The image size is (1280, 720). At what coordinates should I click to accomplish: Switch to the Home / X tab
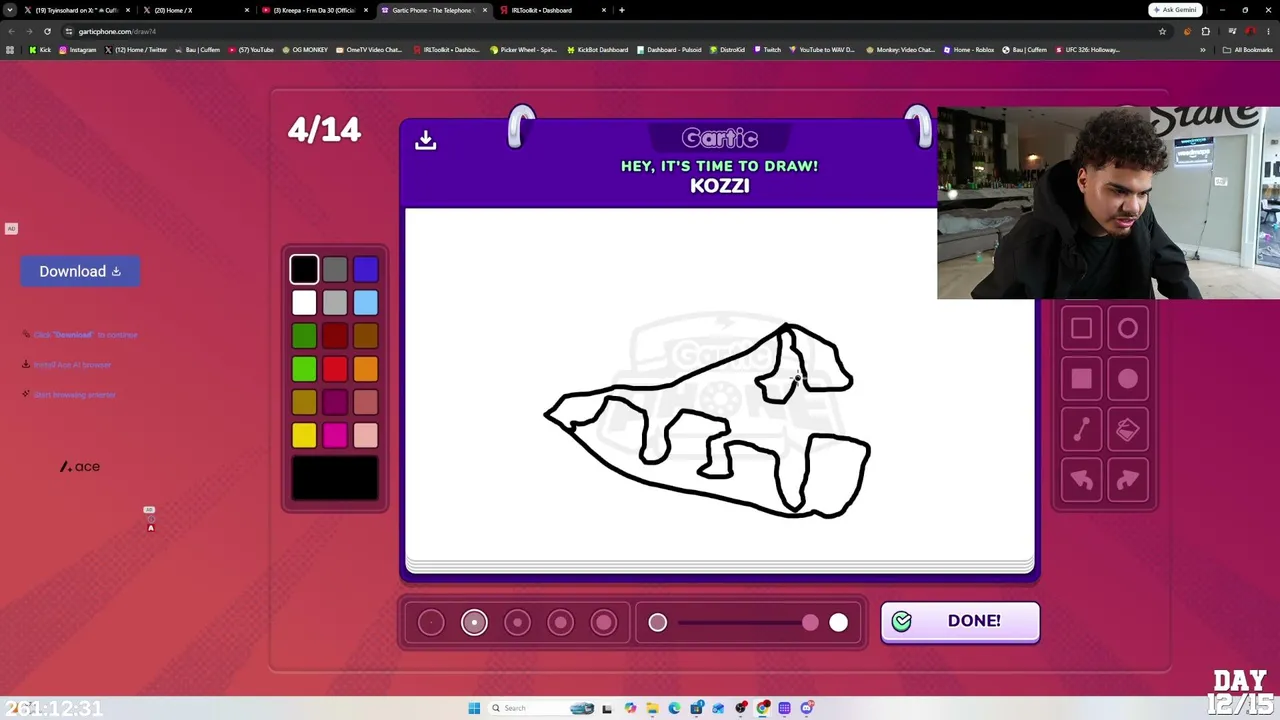194,10
